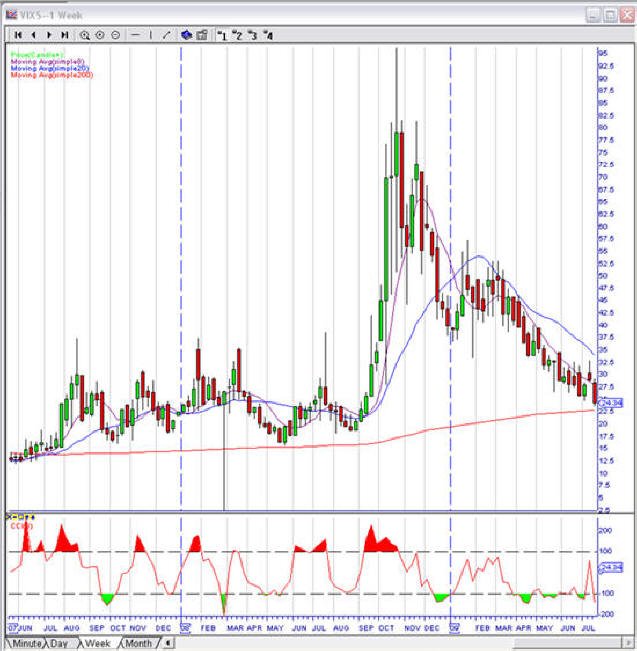Click the tab scroll left arrow beside Month
Image resolution: width=637 pixels, height=651 pixels.
pyautogui.click(x=168, y=643)
